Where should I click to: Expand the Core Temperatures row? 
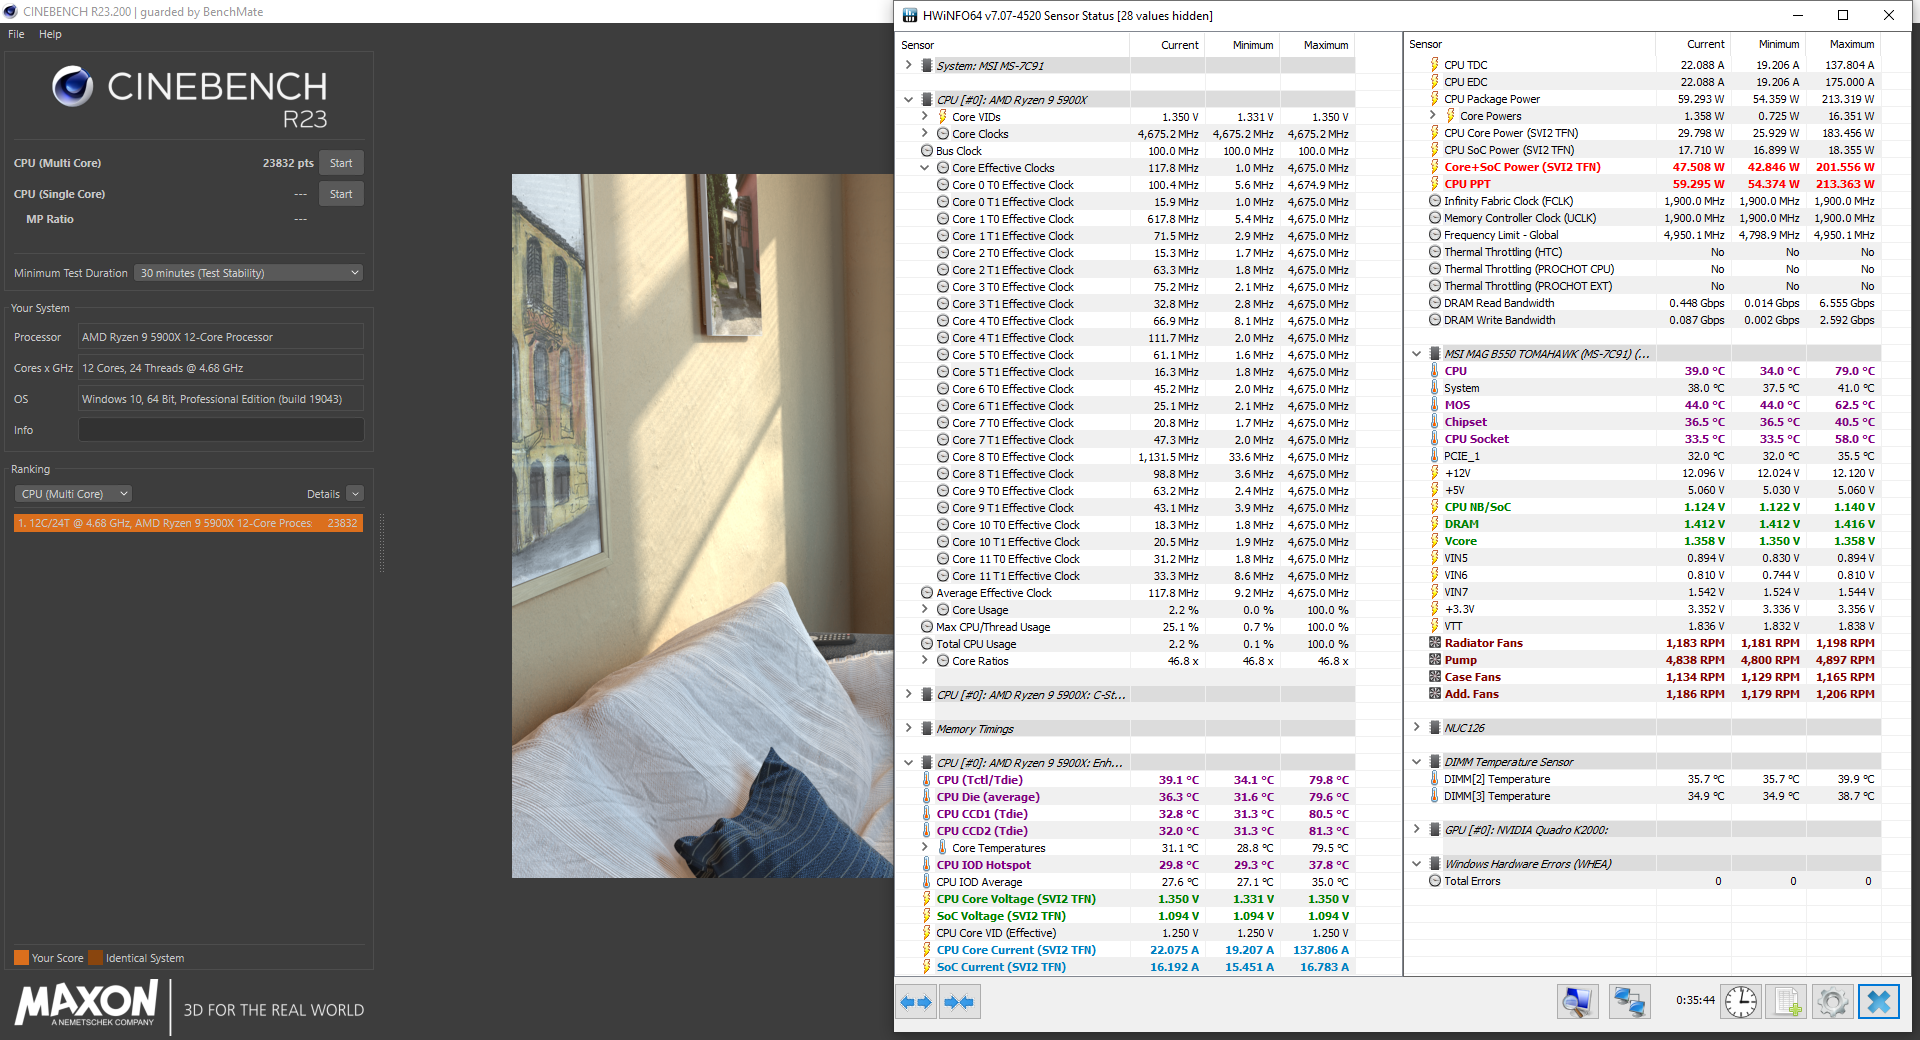click(x=924, y=848)
